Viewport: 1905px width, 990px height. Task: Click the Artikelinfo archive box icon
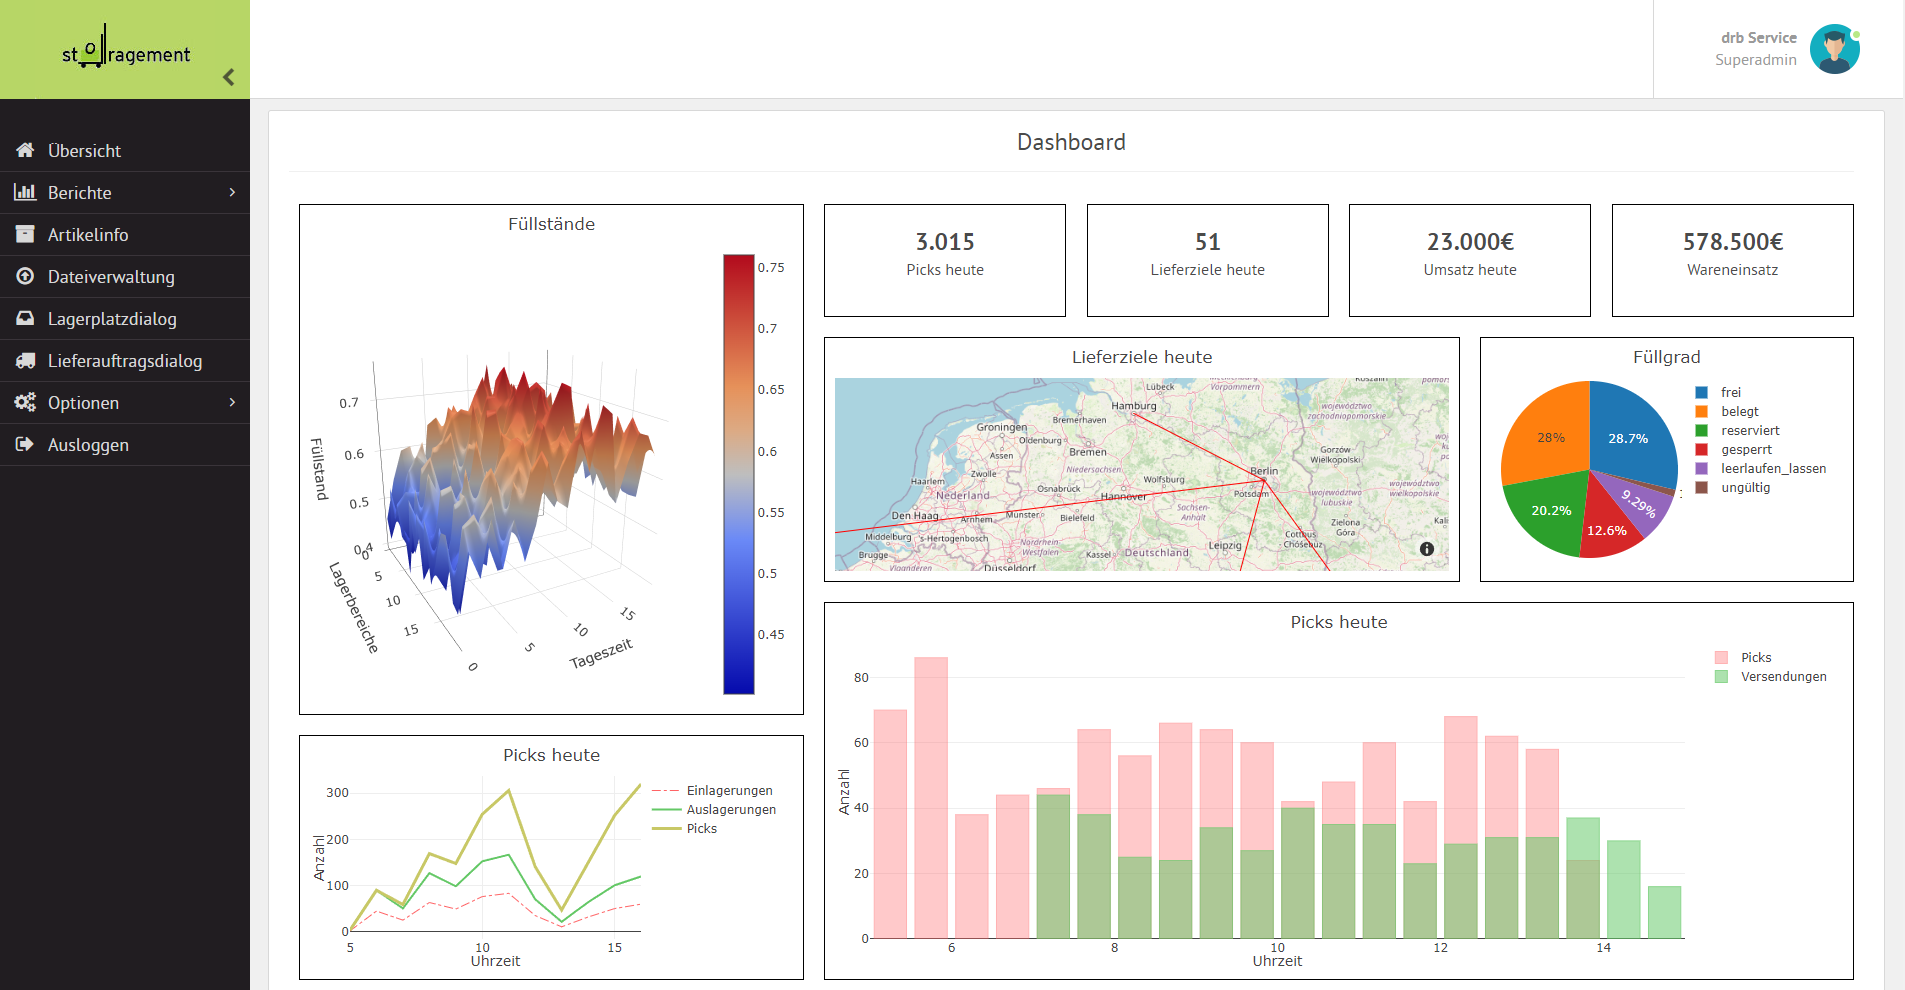coord(25,234)
